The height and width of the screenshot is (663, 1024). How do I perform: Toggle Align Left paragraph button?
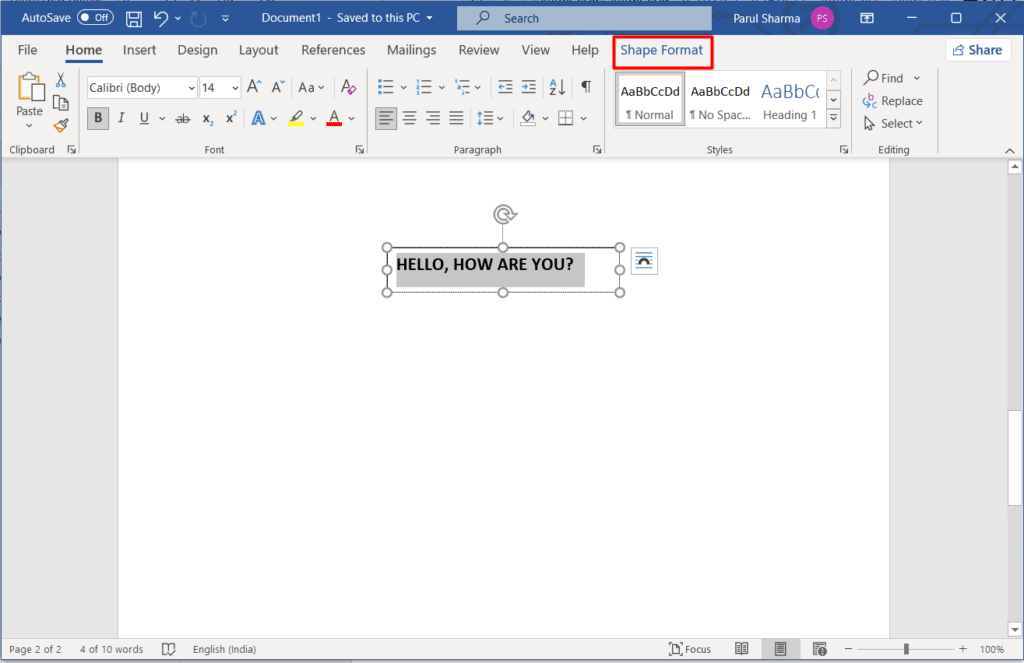(386, 118)
